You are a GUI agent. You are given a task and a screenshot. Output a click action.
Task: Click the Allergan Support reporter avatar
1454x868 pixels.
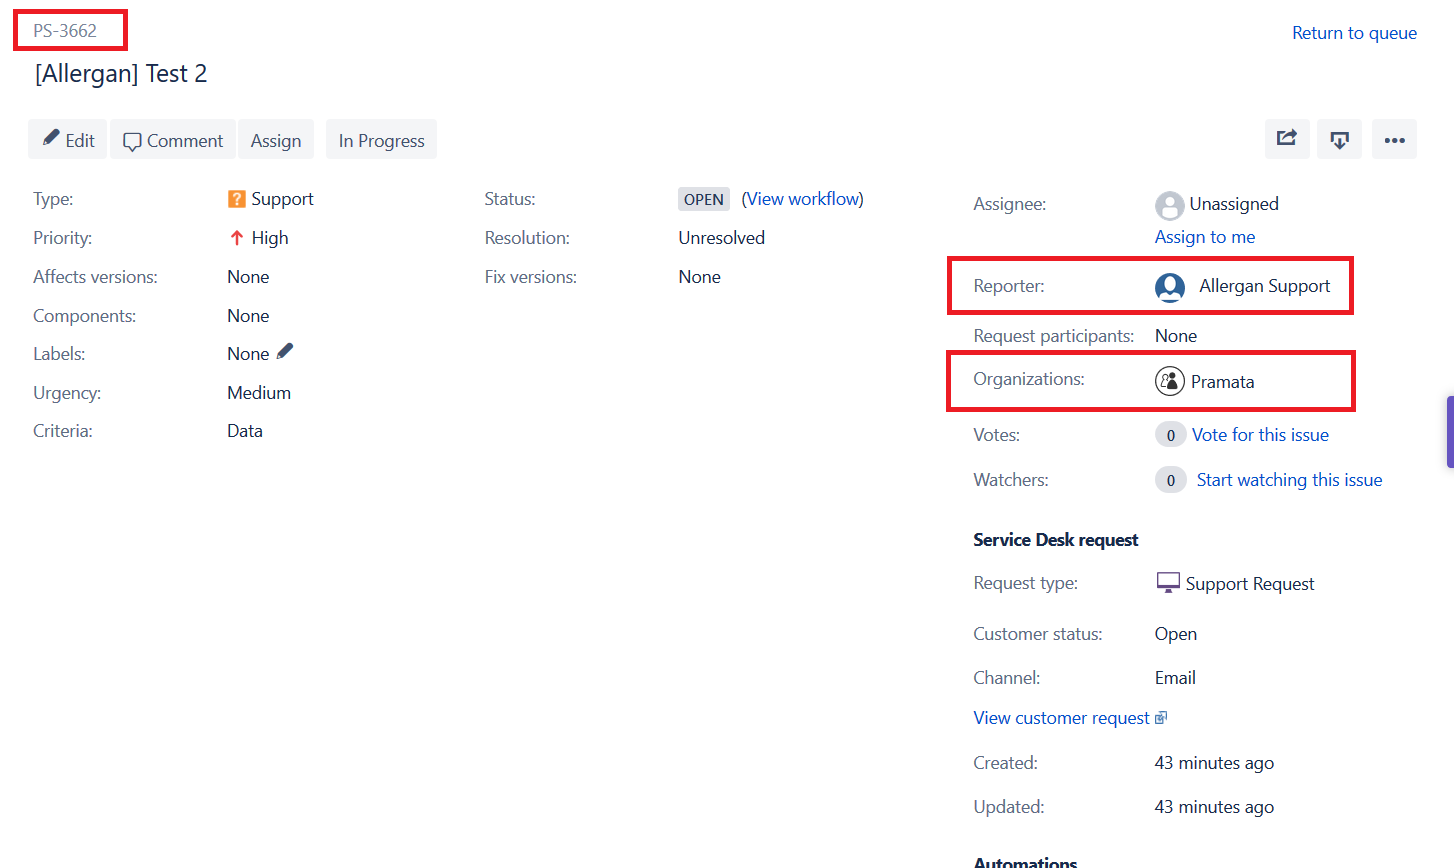point(1170,287)
